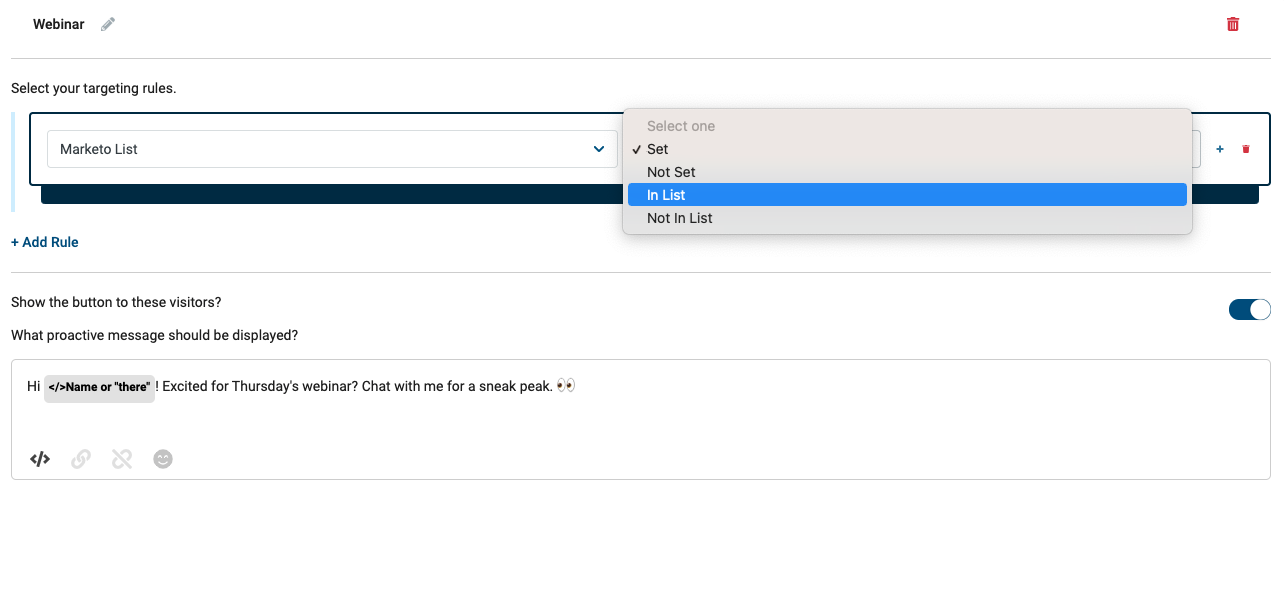Delete the Webinar with the red trash icon

click(1233, 24)
